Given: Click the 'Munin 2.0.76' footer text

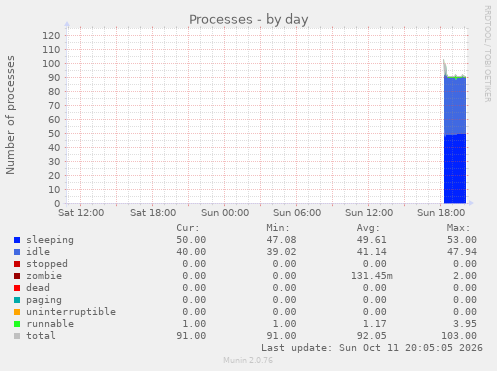Looking at the screenshot, I should (x=248, y=360).
